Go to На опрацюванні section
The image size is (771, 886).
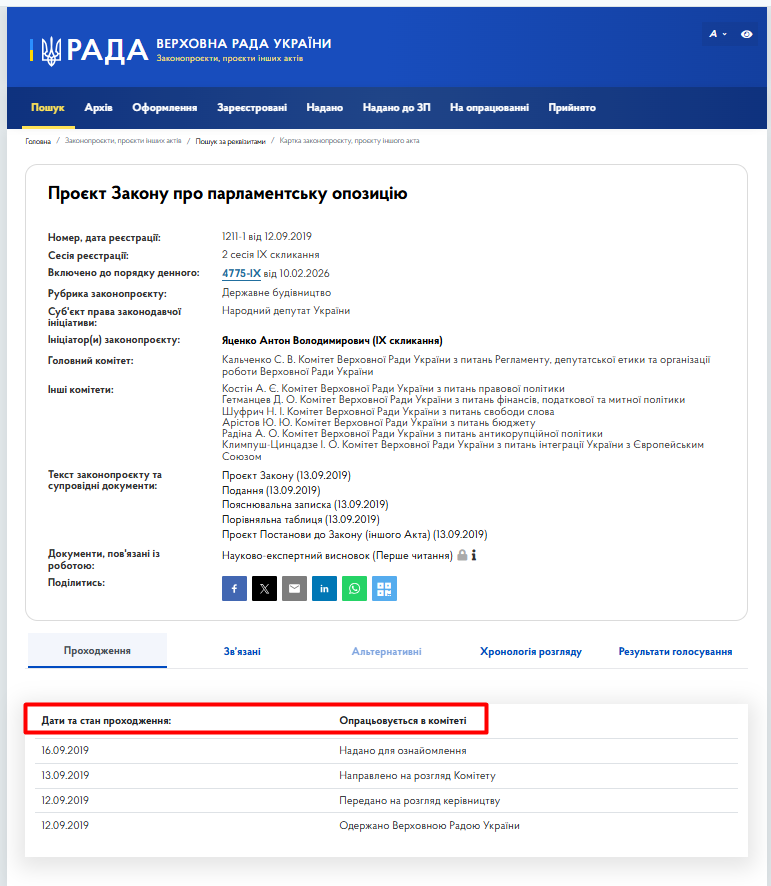[490, 107]
